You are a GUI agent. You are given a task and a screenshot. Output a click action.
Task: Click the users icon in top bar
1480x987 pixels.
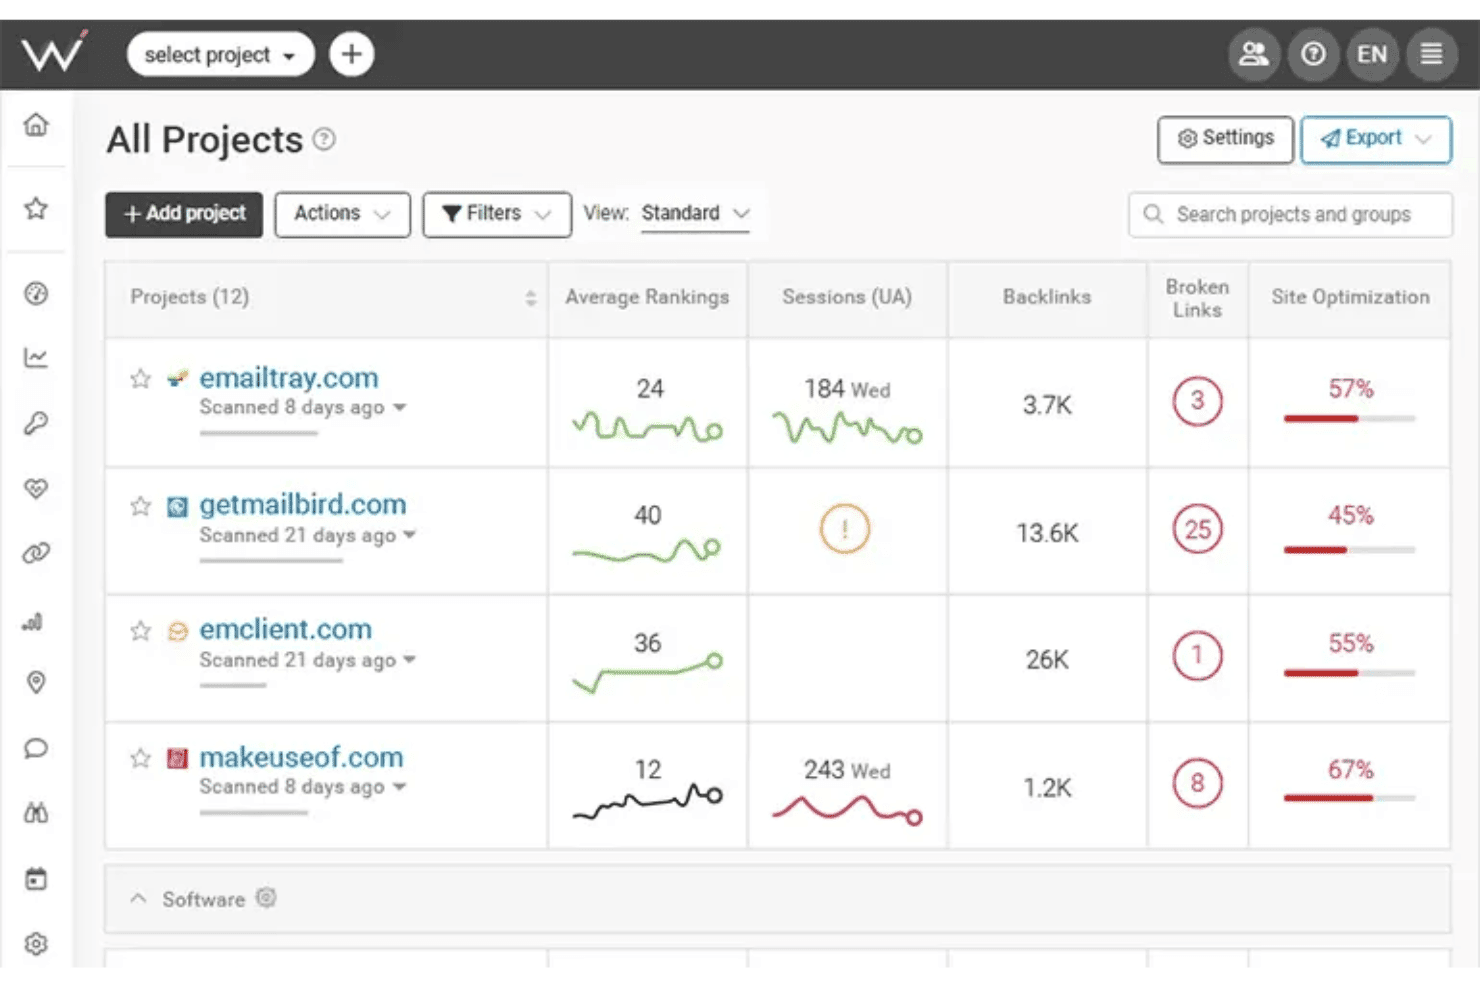click(x=1253, y=54)
